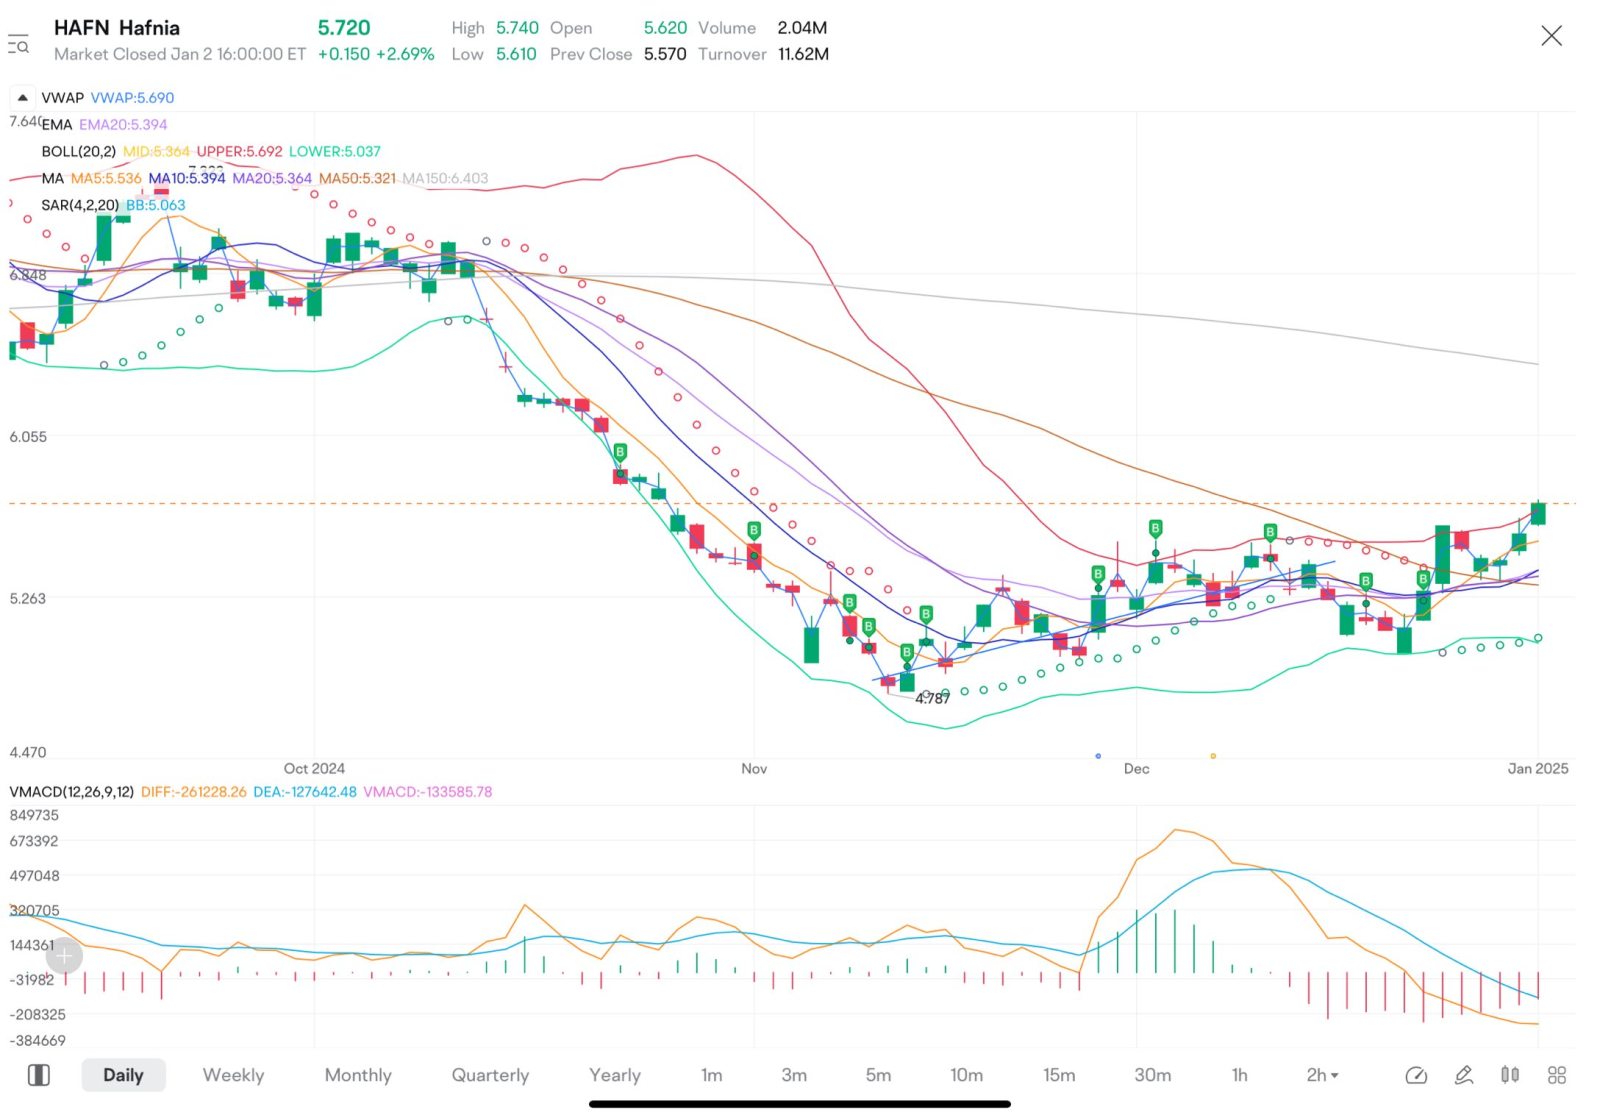Select the 1h interval tab

coord(1239,1075)
